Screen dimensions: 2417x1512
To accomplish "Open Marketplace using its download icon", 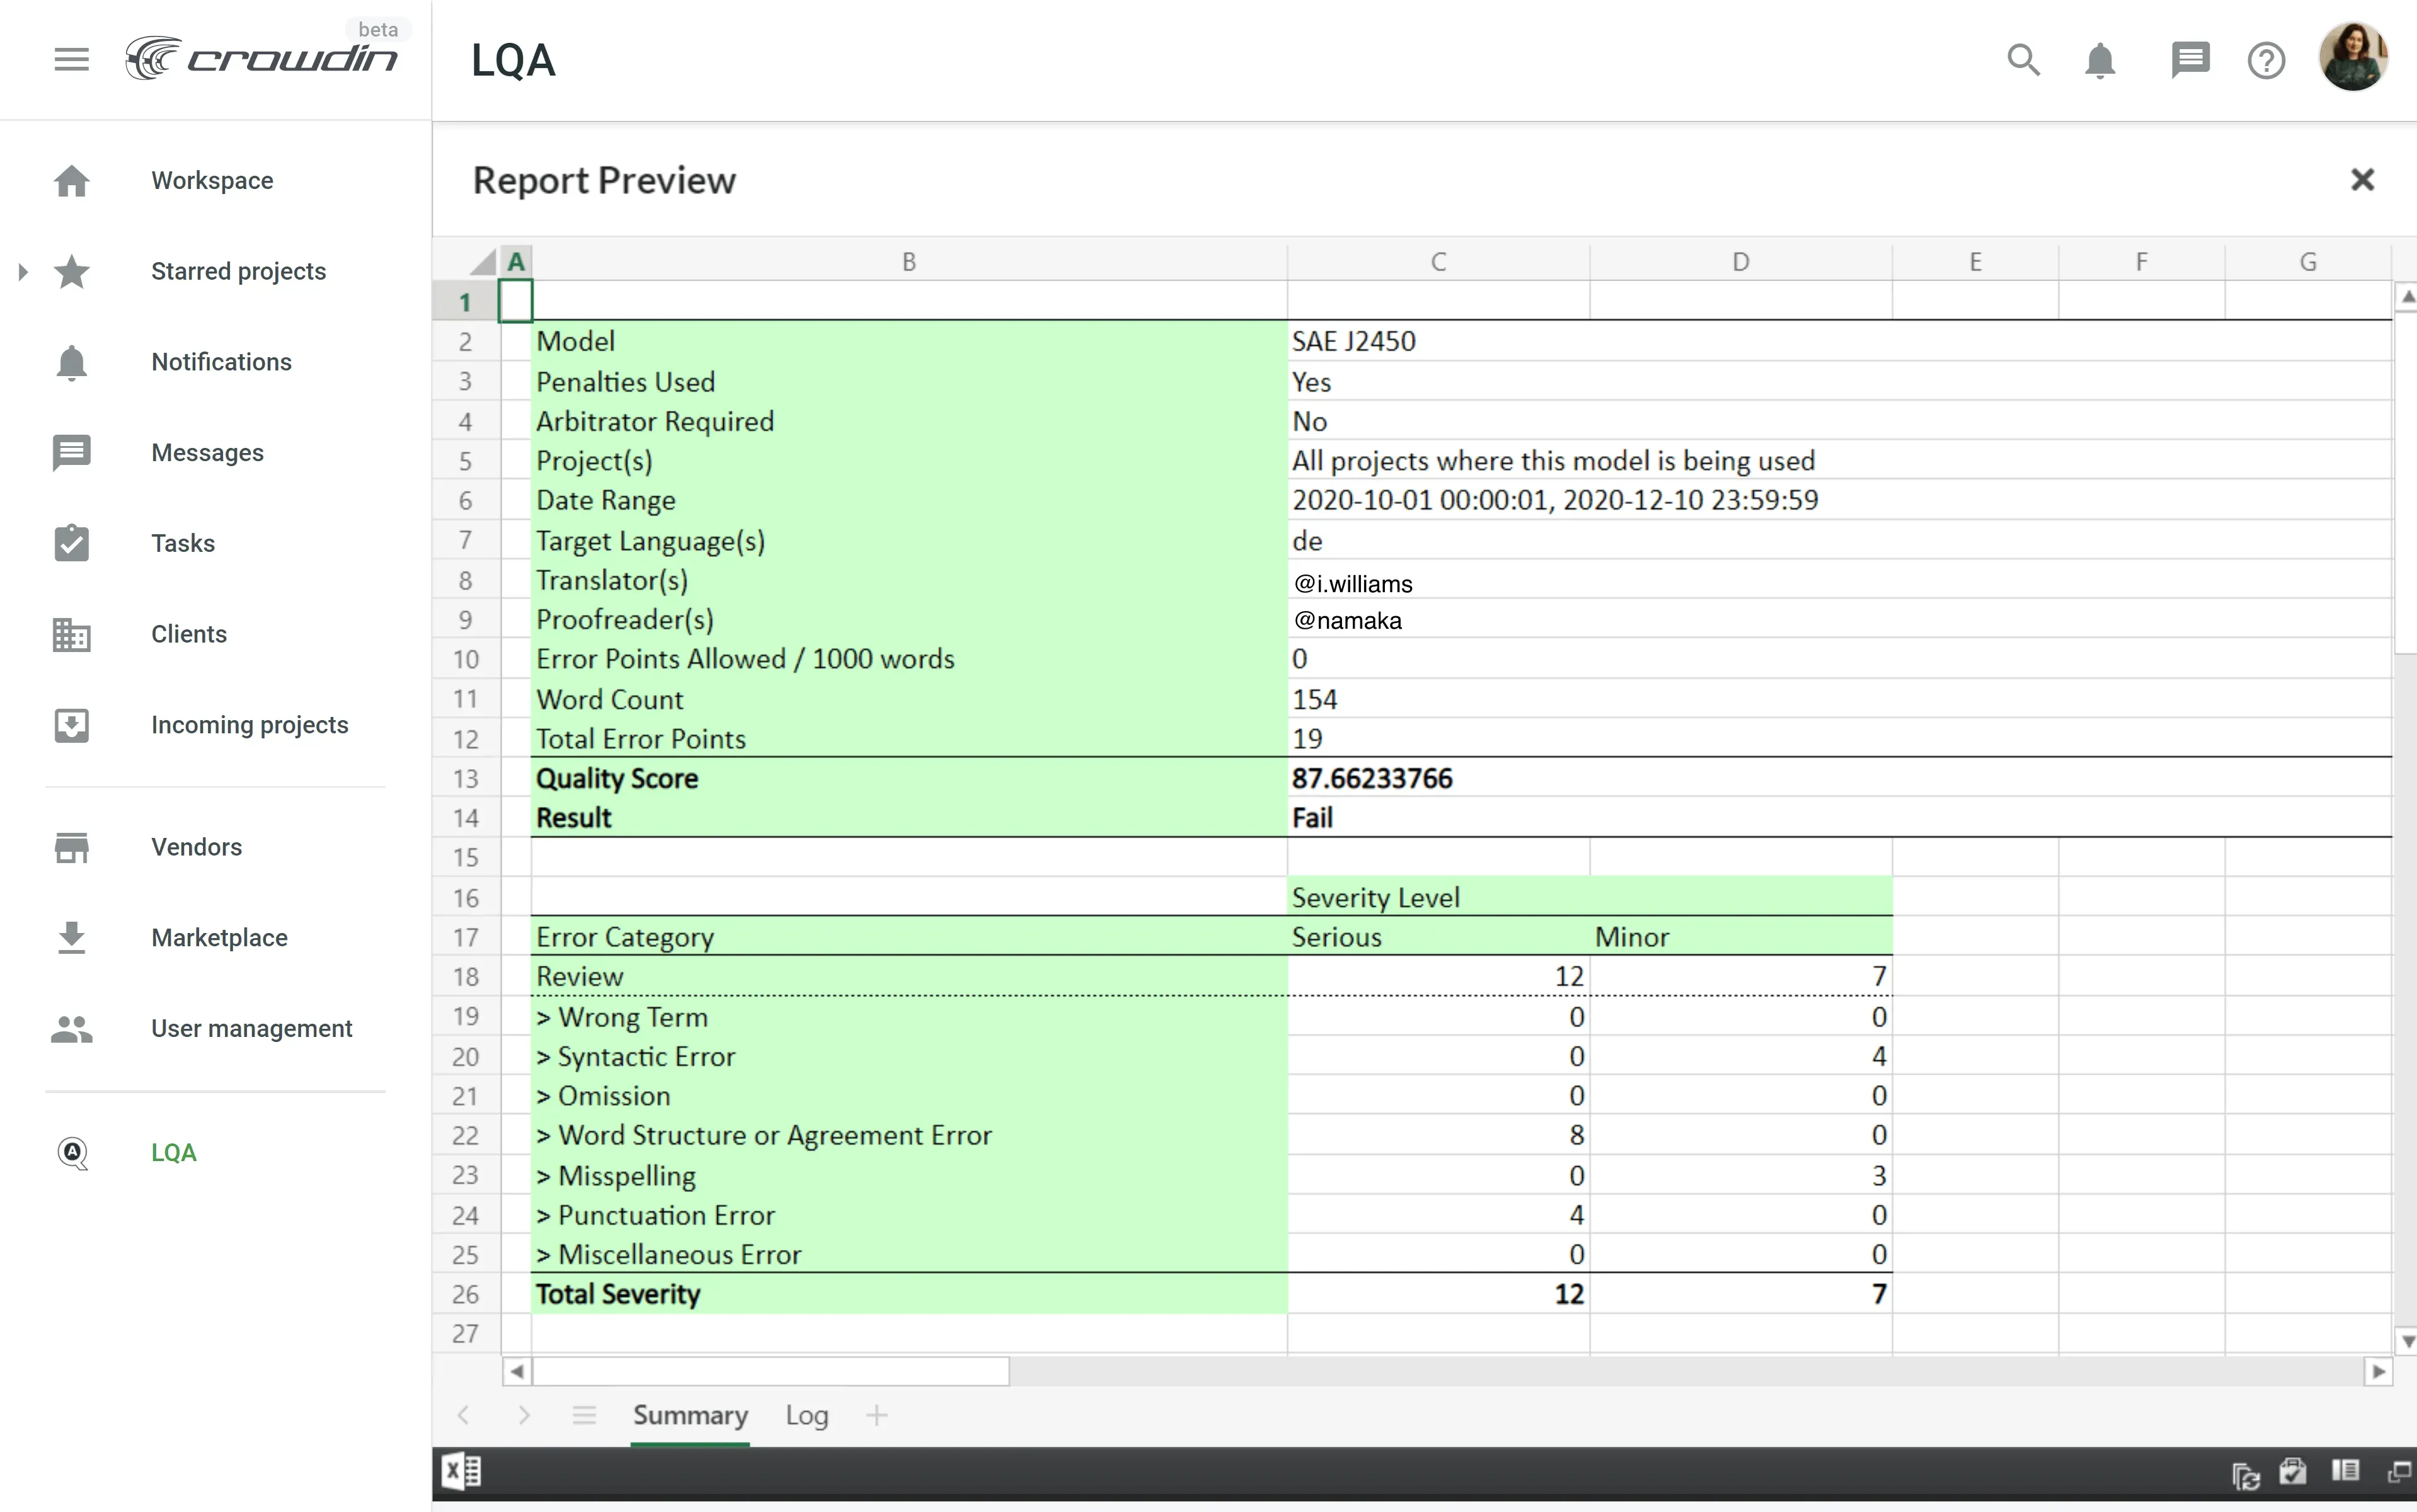I will click(71, 937).
